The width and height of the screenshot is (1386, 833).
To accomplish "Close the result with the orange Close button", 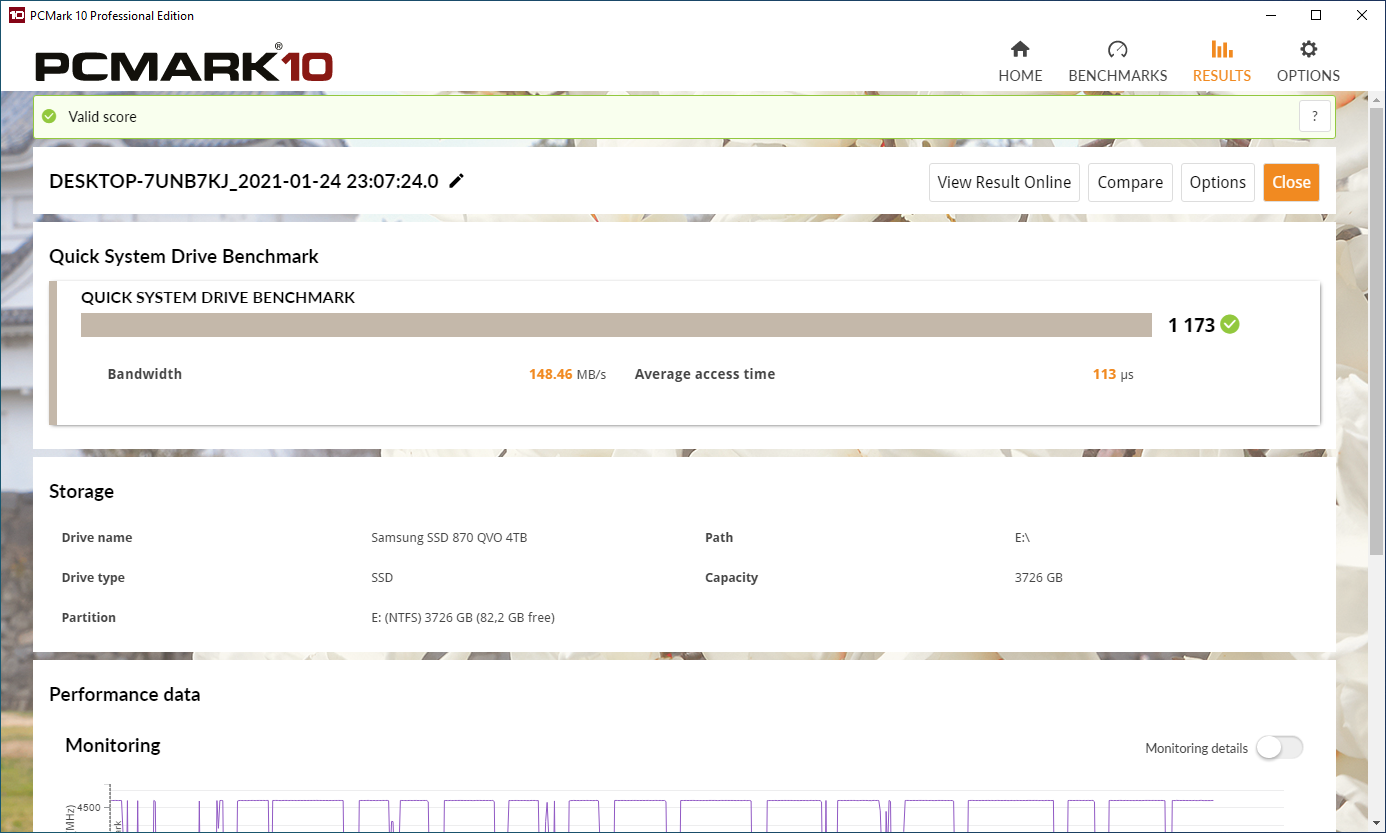I will coord(1291,182).
